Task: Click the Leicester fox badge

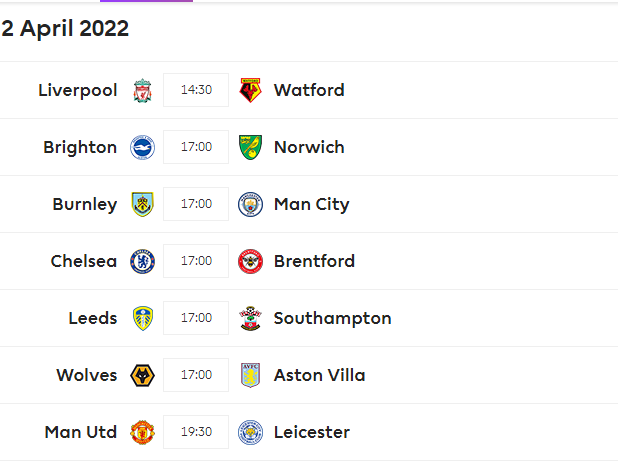Action: pyautogui.click(x=250, y=432)
